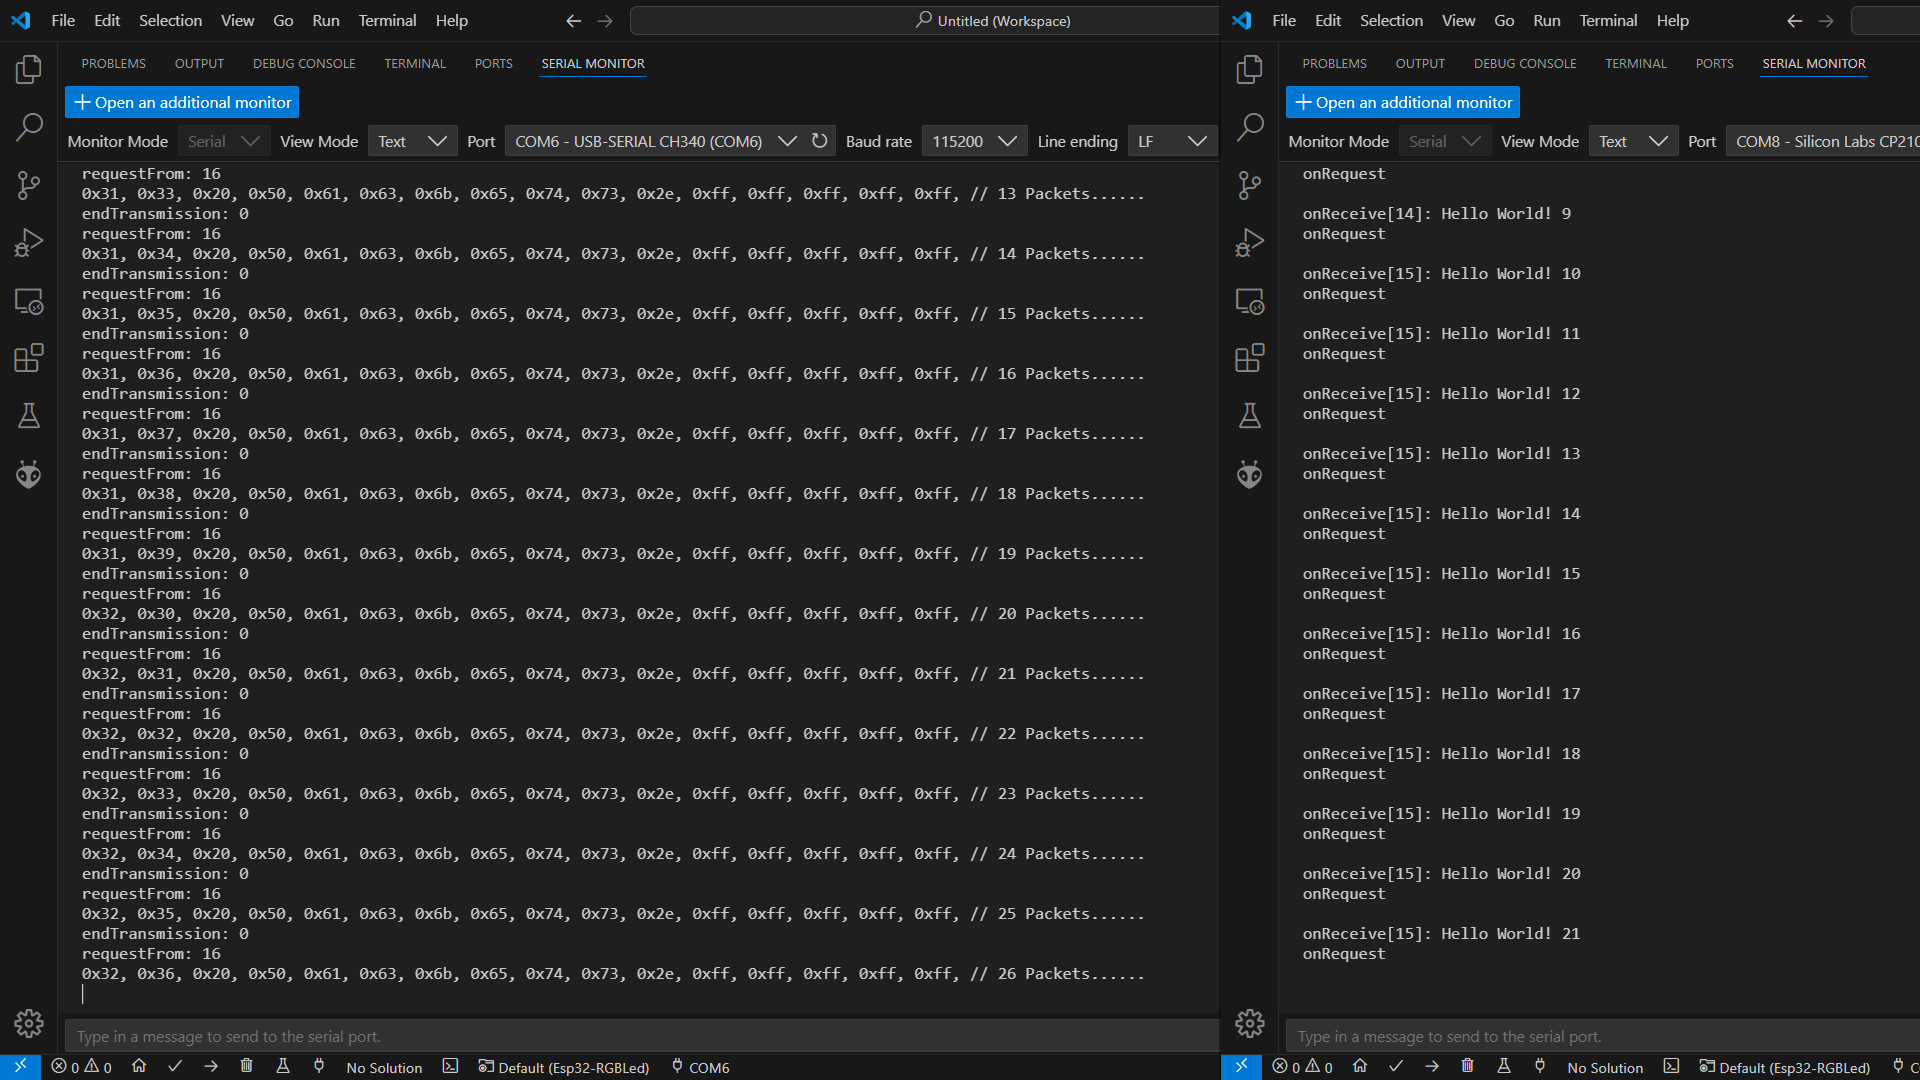Click PlatformIO Clean trash in right status bar
The width and height of the screenshot is (1920, 1080).
tap(1468, 1067)
